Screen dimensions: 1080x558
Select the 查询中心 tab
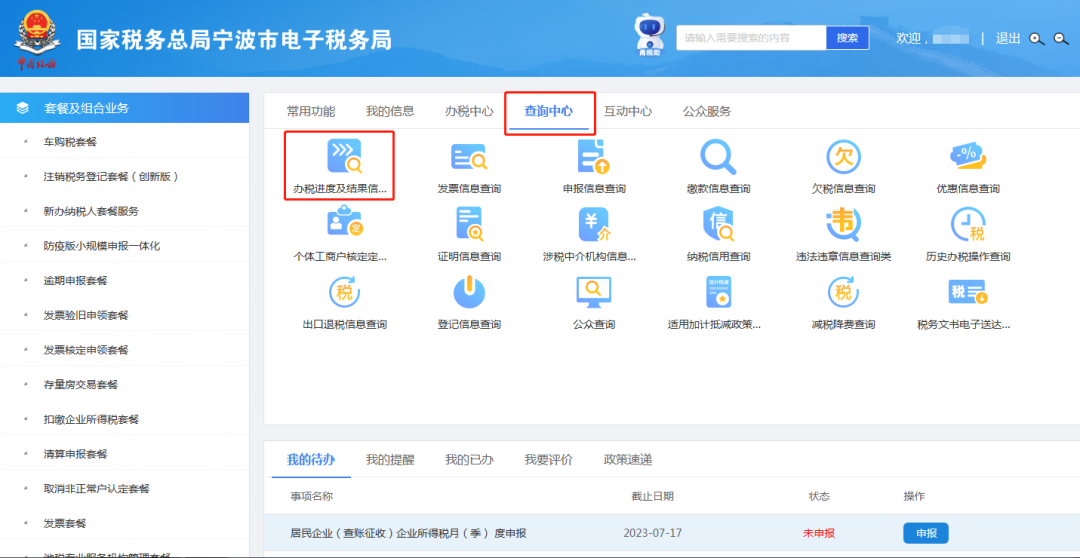tap(548, 111)
